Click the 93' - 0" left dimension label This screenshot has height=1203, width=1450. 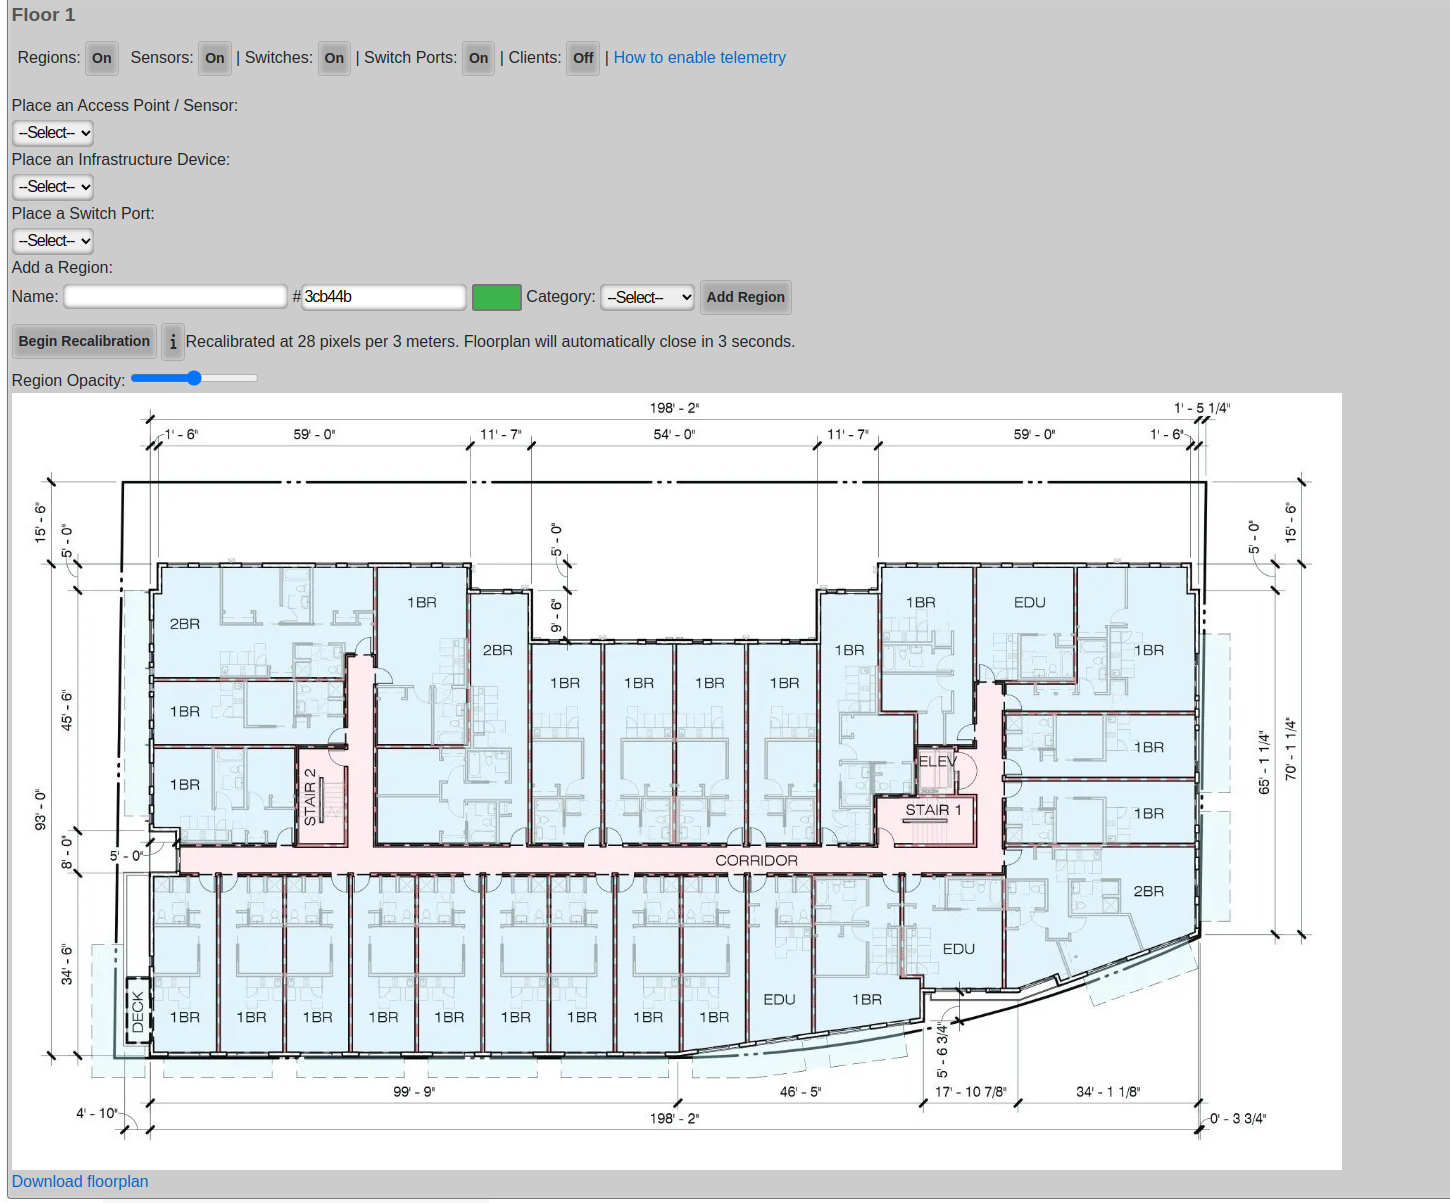click(x=40, y=810)
